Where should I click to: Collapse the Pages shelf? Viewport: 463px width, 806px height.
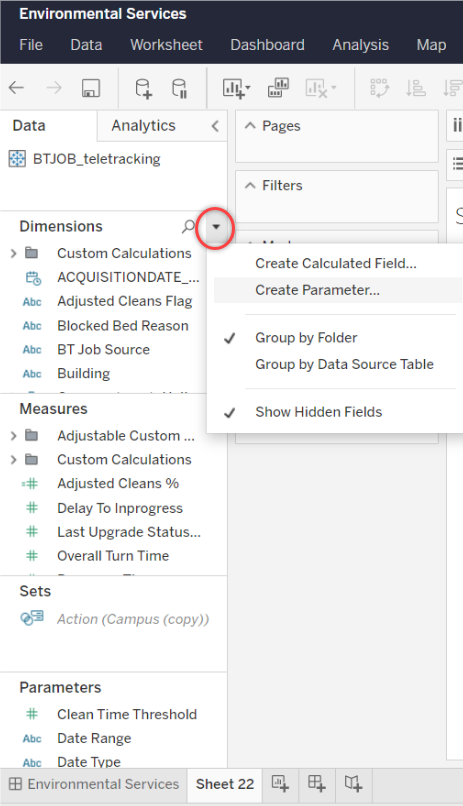250,126
